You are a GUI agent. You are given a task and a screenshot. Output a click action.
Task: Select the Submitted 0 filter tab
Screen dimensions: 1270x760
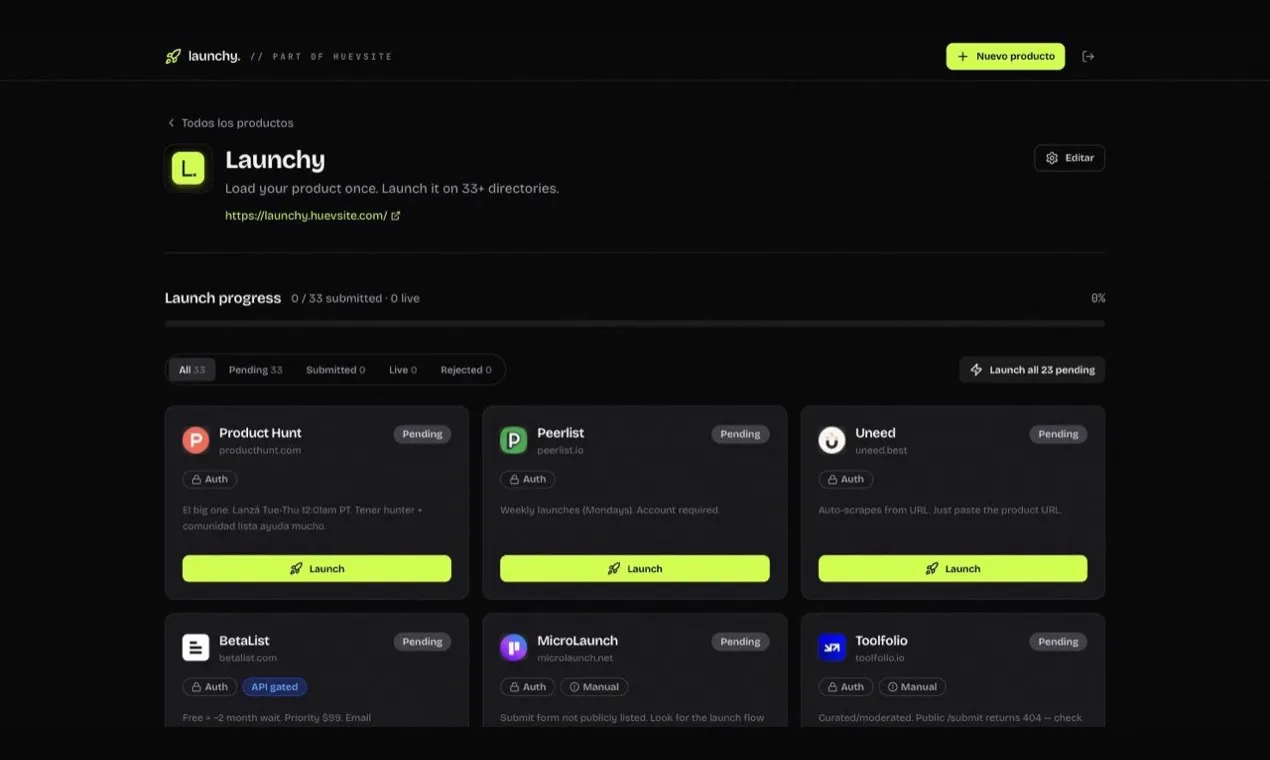pos(335,370)
